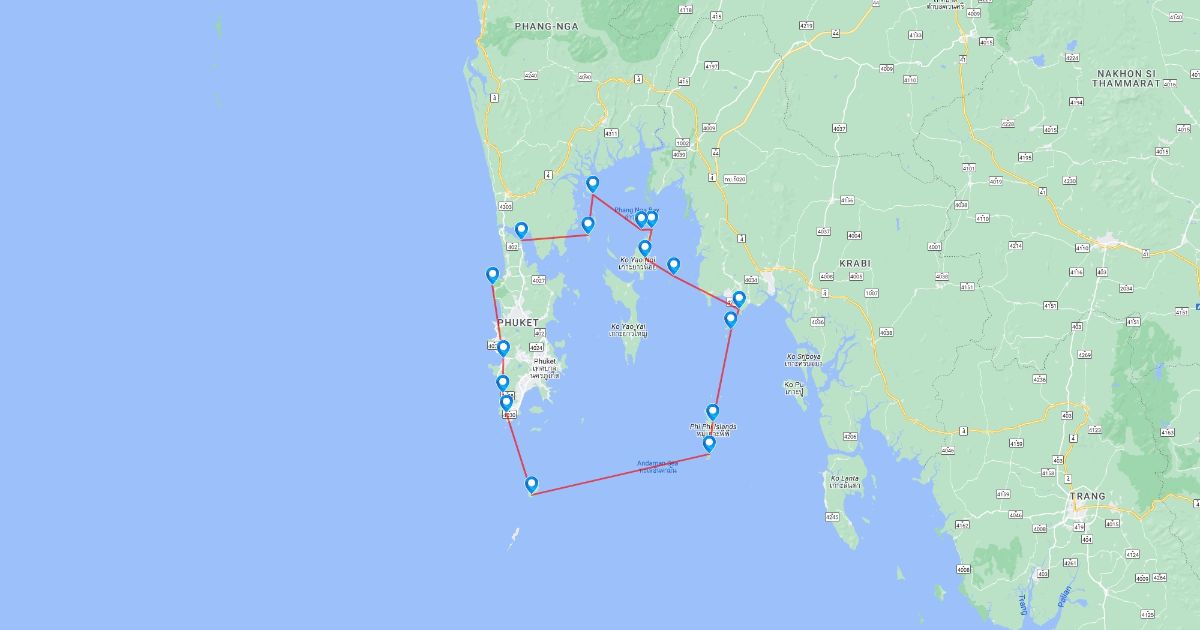Screen dimensions: 1200x630
Task: Click the PHANG-NGA province label
Action: click(545, 25)
